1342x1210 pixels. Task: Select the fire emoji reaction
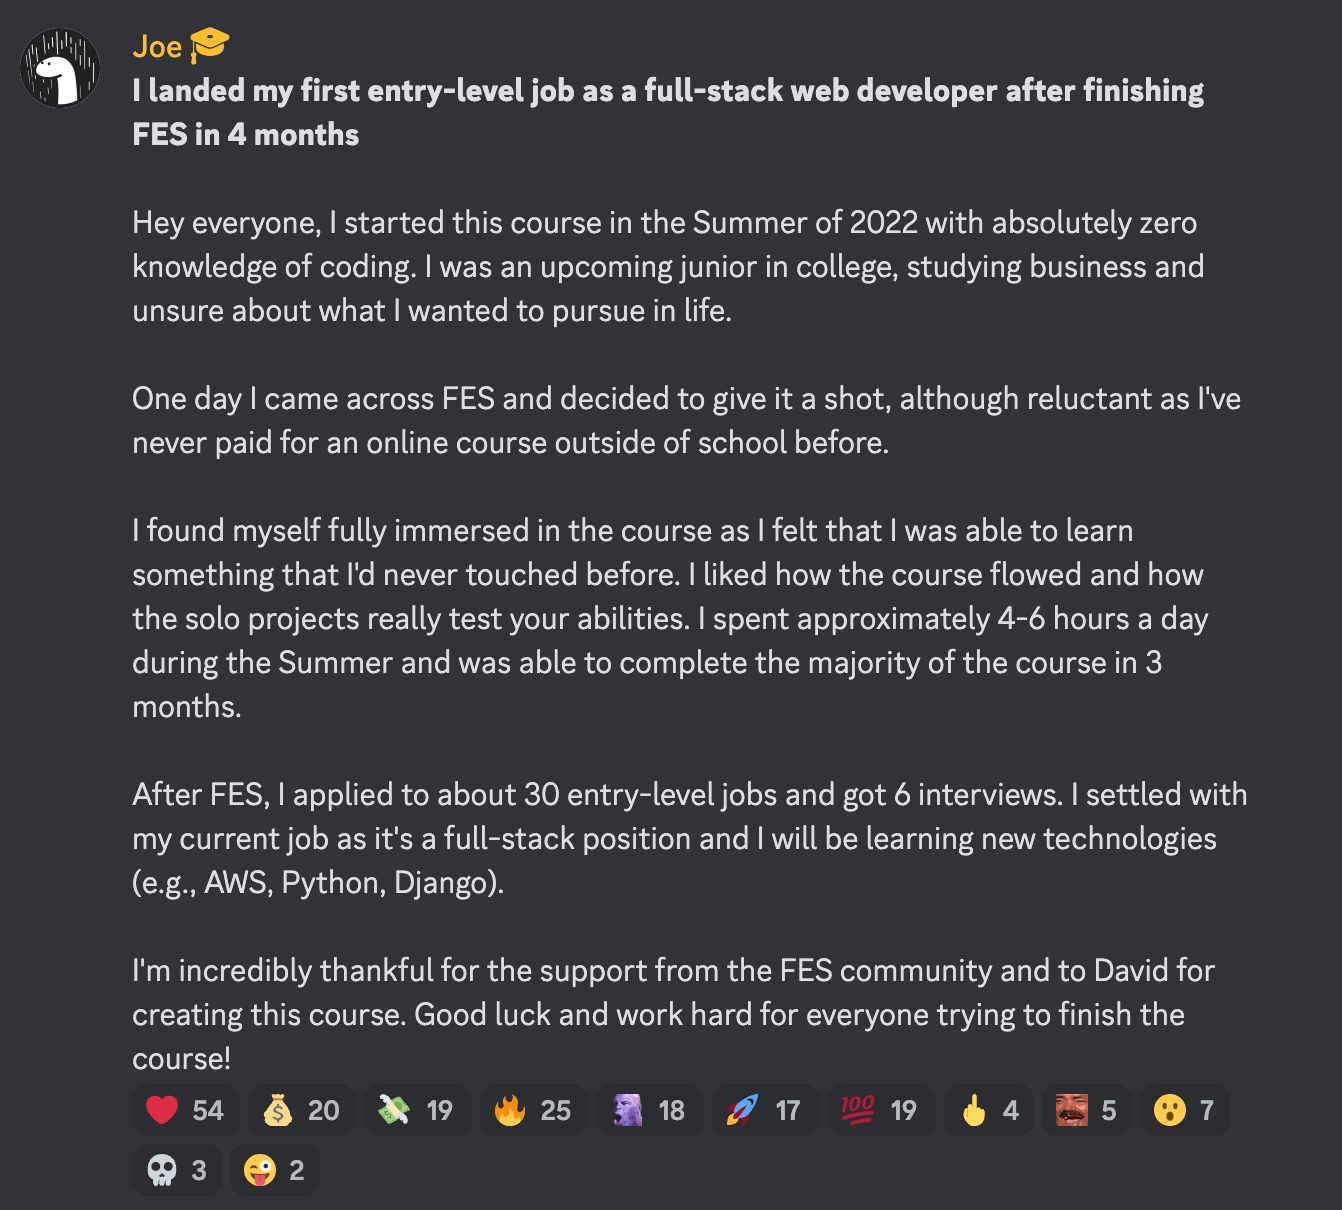tap(512, 1110)
